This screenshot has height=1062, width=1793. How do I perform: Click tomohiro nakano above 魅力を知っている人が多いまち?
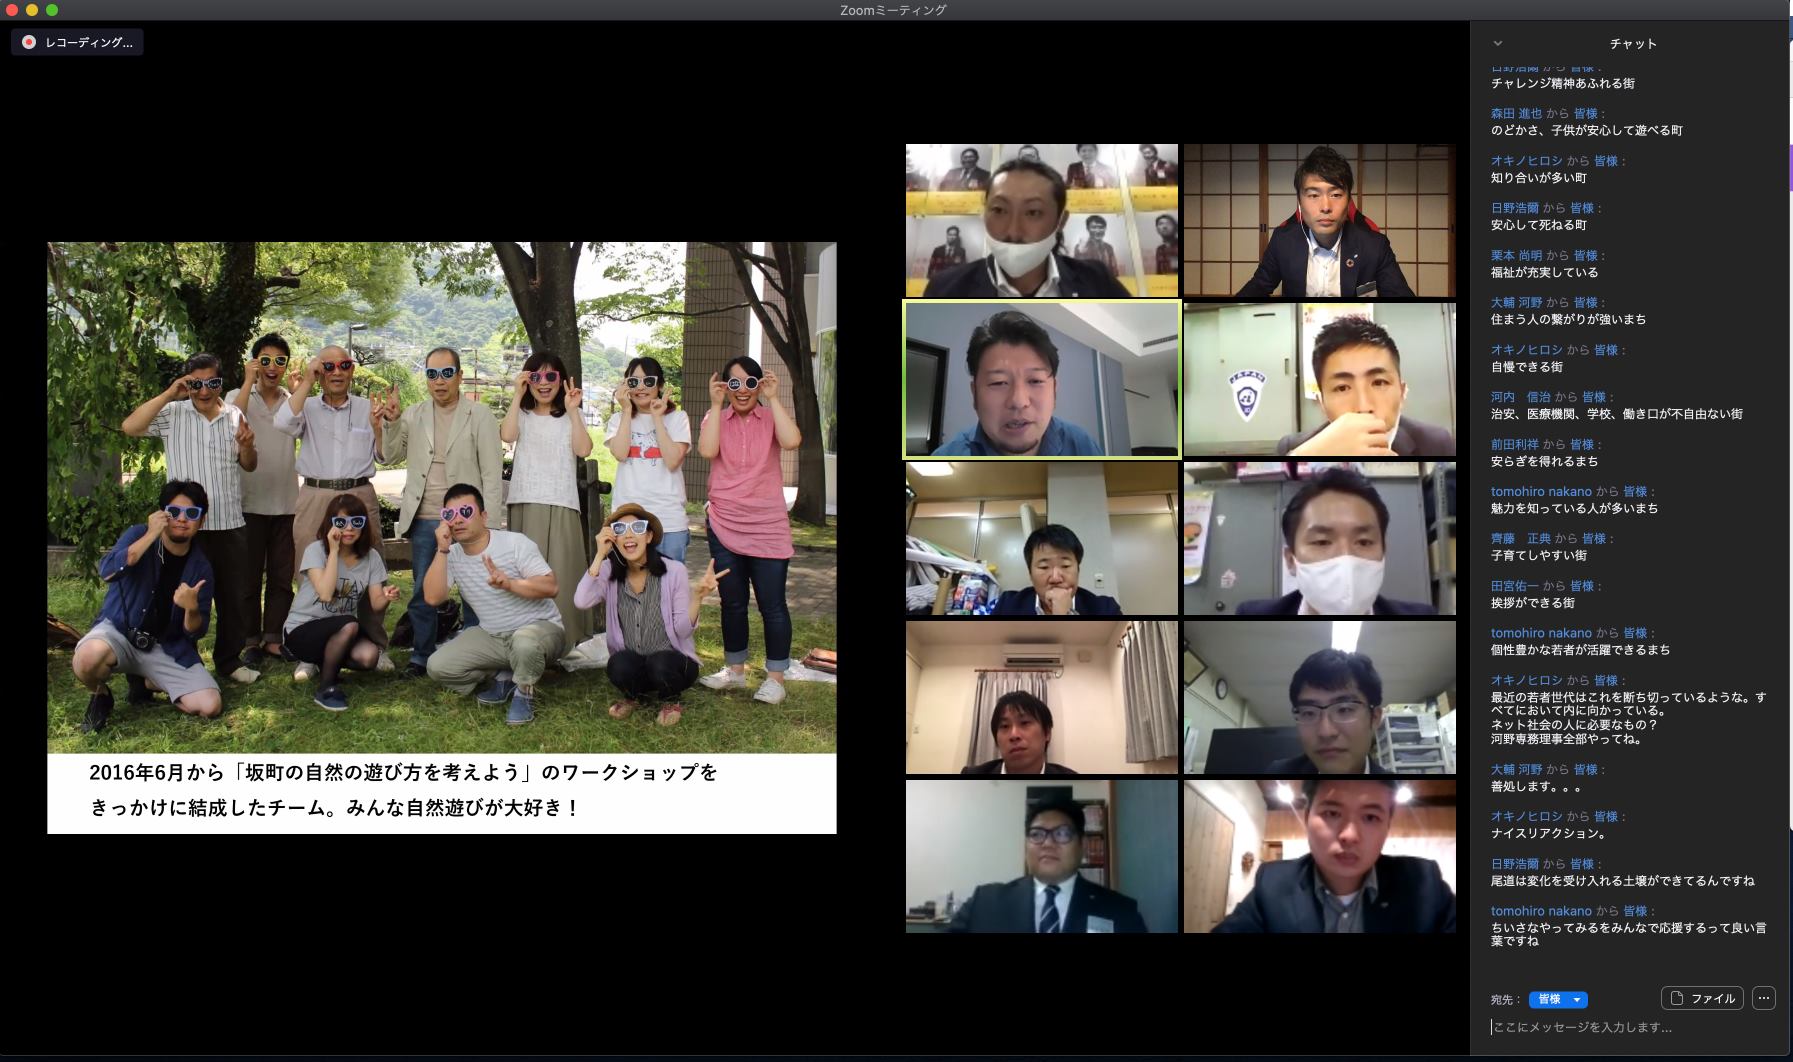[x=1541, y=492]
